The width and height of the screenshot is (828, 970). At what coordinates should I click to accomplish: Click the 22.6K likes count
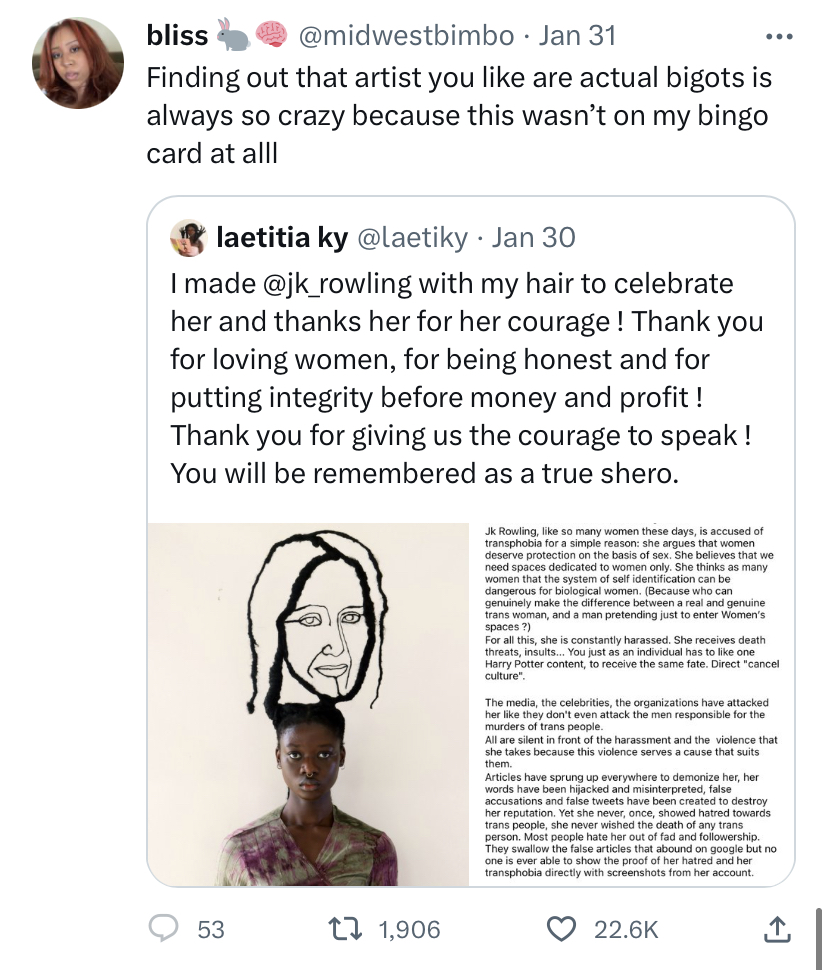[x=626, y=929]
